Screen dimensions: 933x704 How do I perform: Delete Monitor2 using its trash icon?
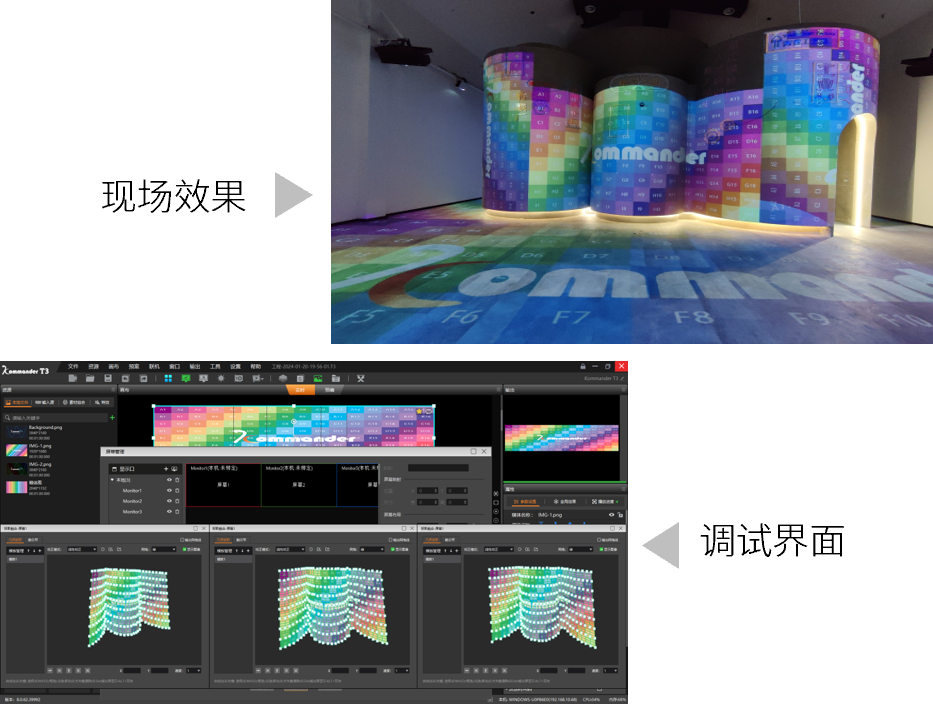tap(177, 501)
